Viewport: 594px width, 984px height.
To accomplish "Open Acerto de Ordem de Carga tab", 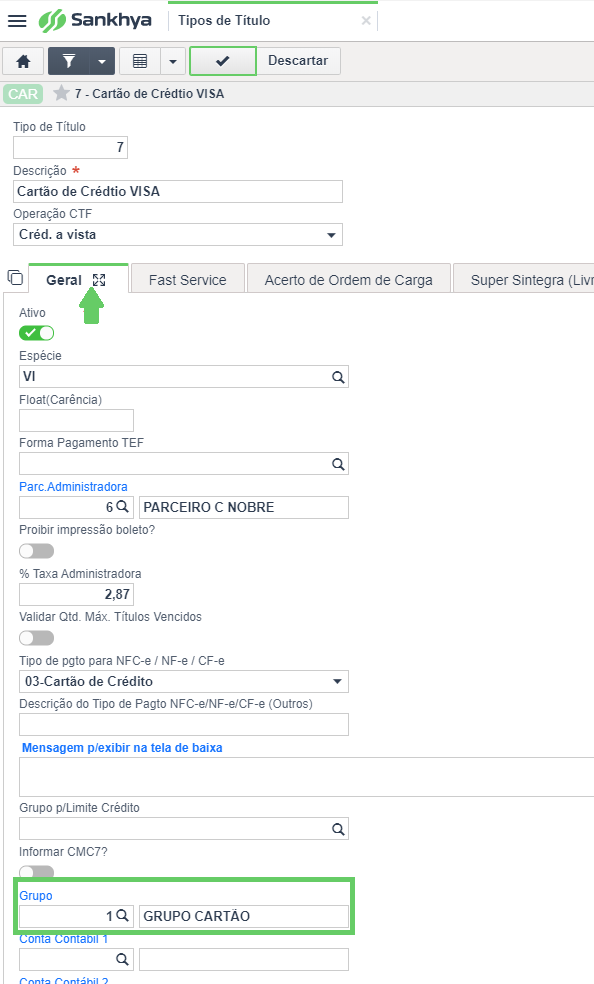I will 348,280.
